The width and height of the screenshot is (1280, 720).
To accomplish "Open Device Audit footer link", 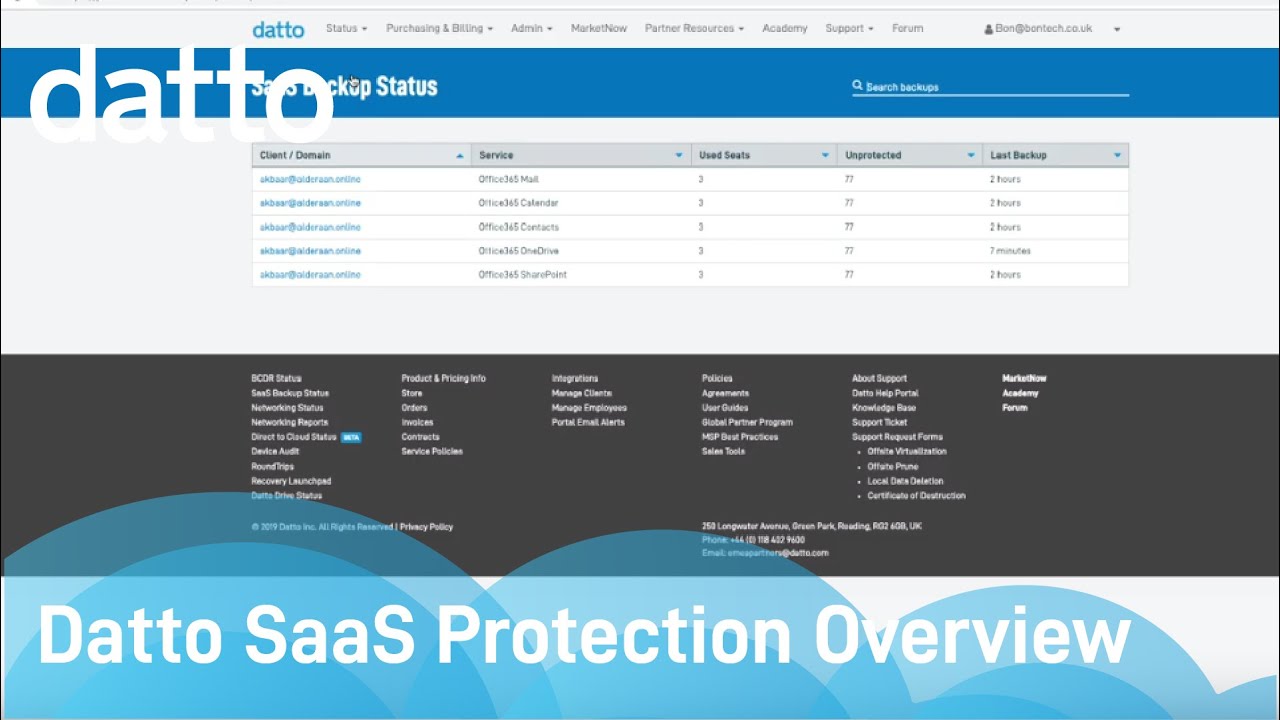I will coord(275,451).
